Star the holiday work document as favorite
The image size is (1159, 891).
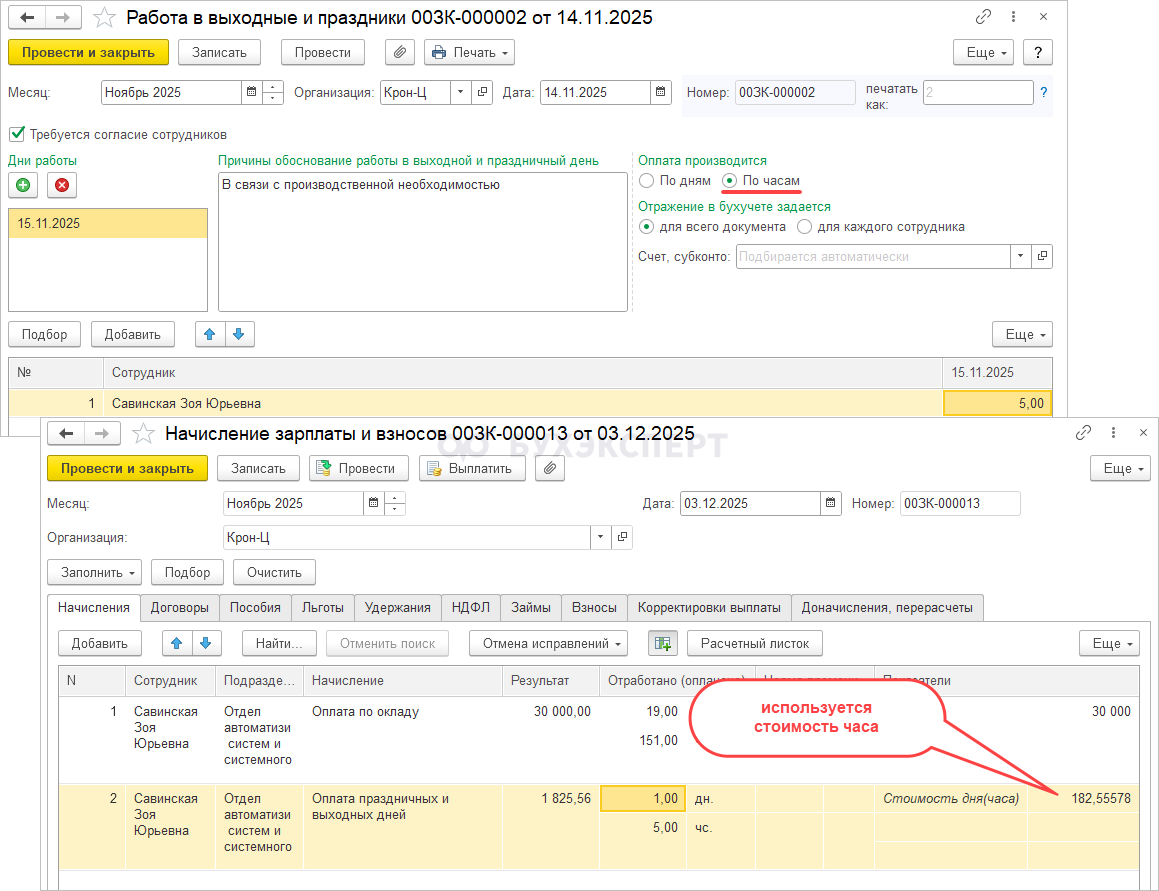click(x=104, y=18)
